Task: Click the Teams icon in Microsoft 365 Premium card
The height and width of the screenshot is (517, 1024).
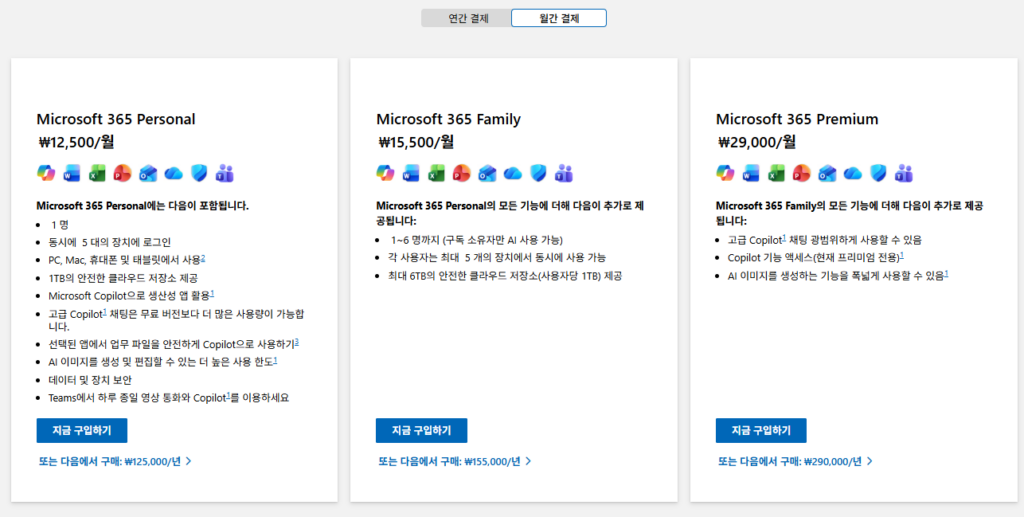Action: [x=904, y=173]
